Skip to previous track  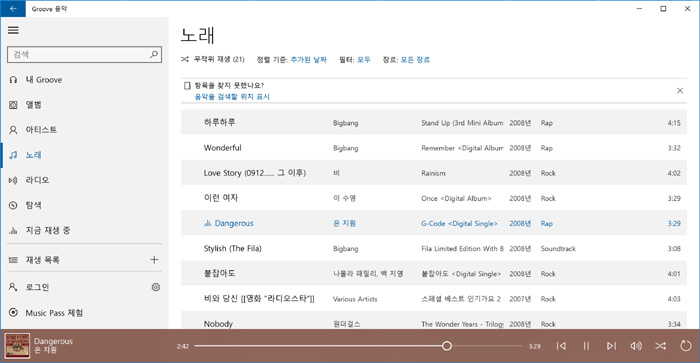tap(561, 346)
